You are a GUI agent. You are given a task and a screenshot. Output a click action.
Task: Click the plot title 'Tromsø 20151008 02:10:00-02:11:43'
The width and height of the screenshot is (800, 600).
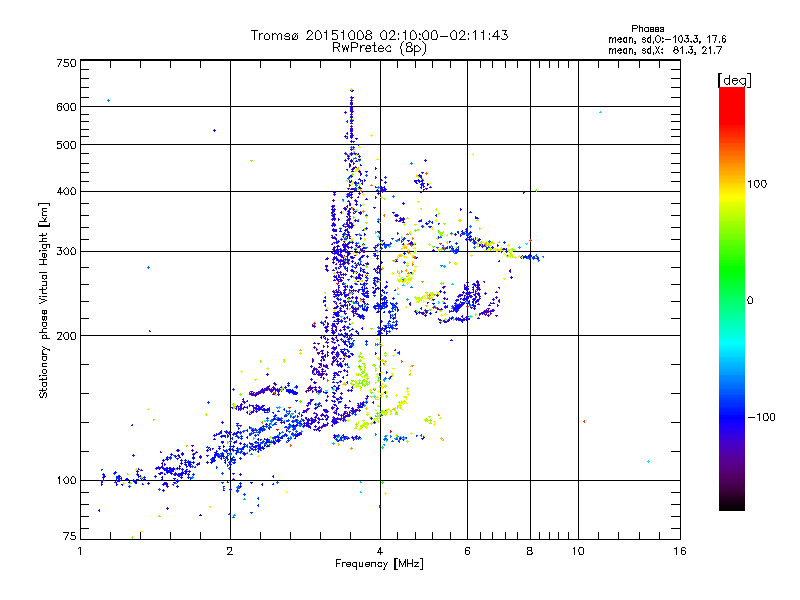pyautogui.click(x=379, y=35)
